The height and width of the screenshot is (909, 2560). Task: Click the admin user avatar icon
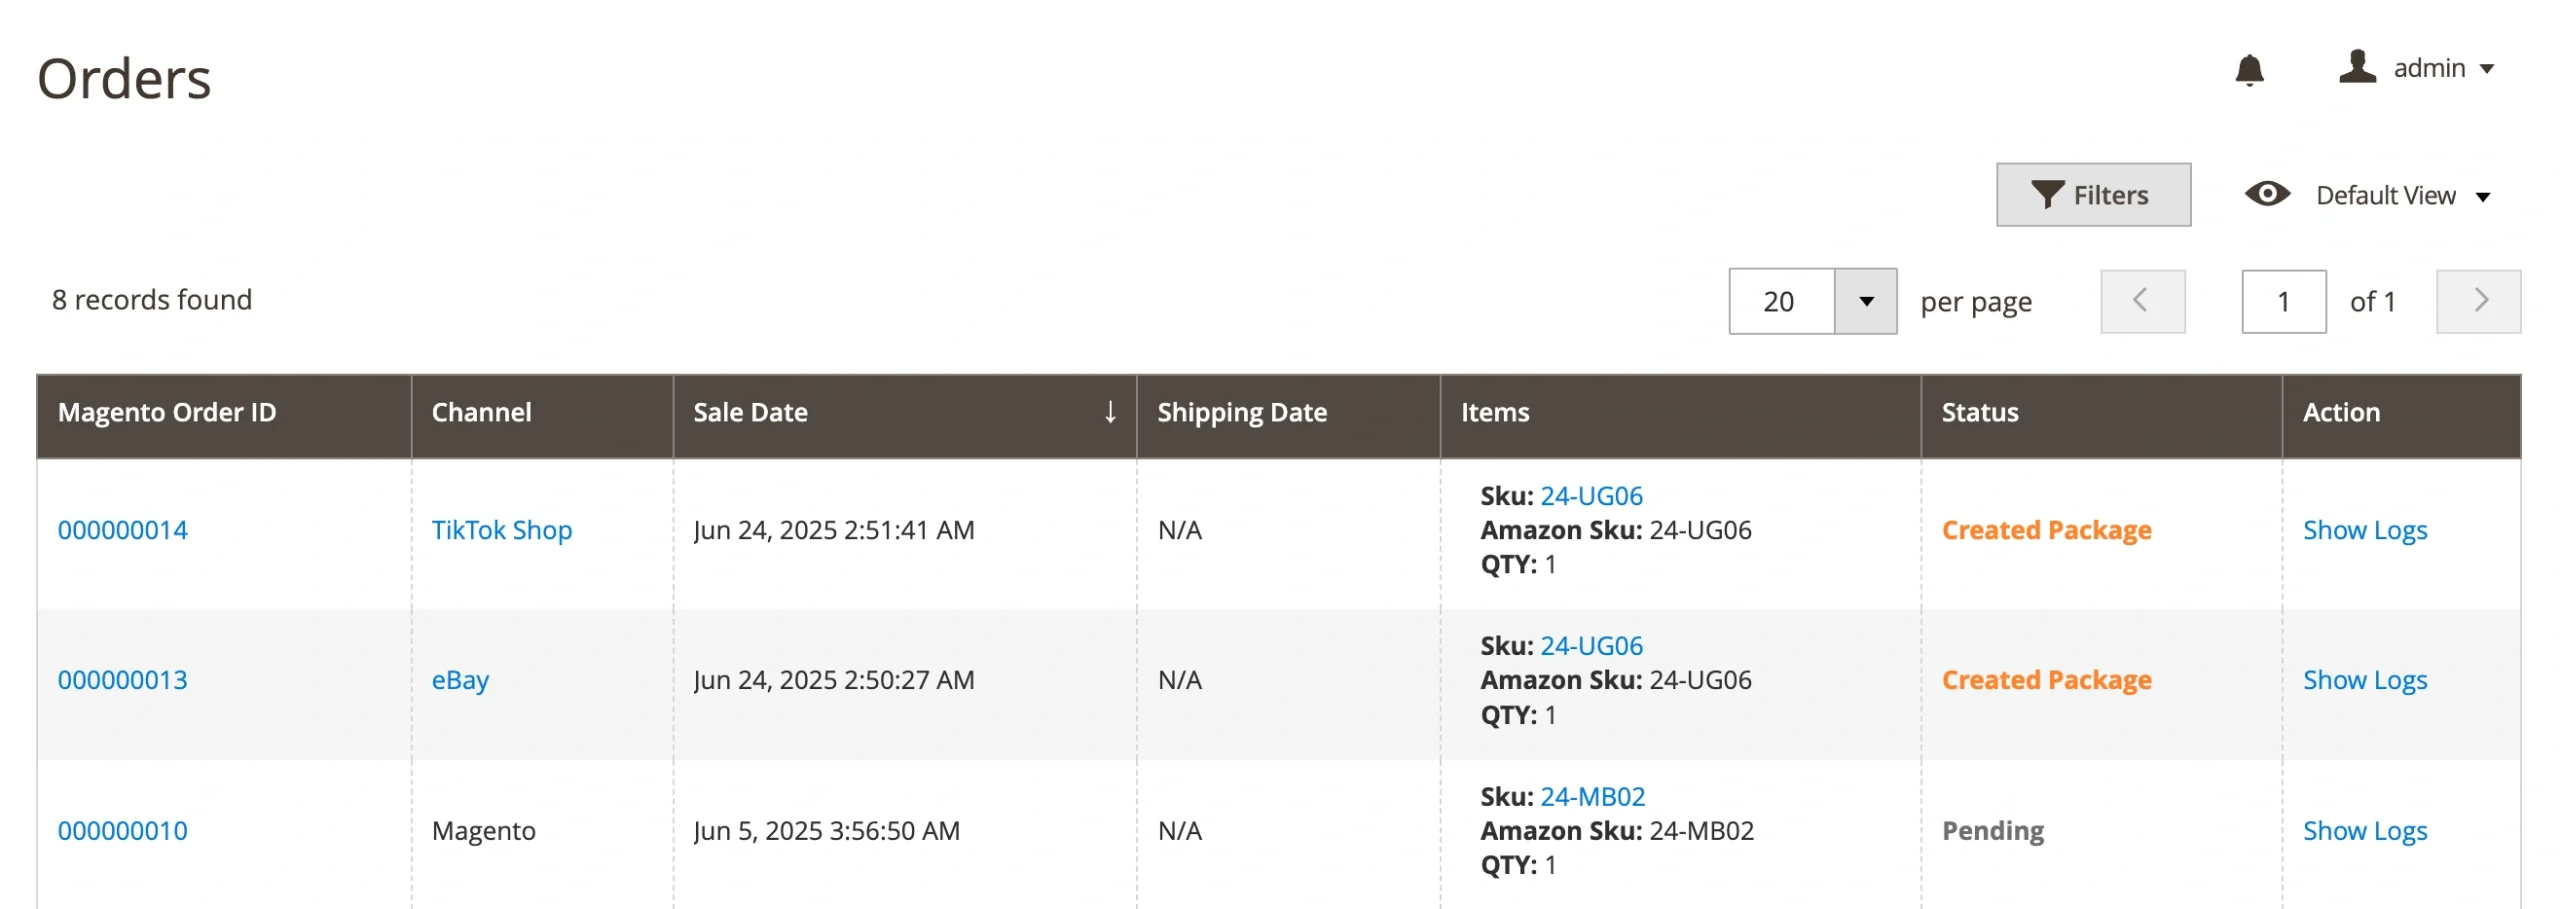click(2356, 68)
